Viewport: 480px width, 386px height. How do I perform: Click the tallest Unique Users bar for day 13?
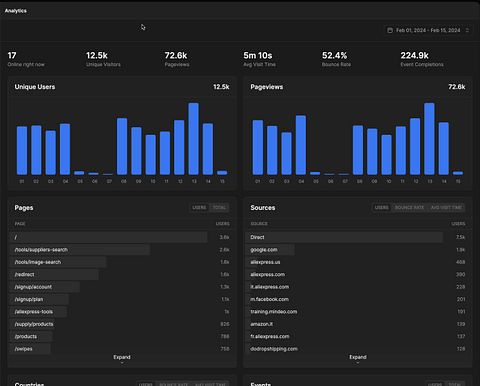point(193,139)
